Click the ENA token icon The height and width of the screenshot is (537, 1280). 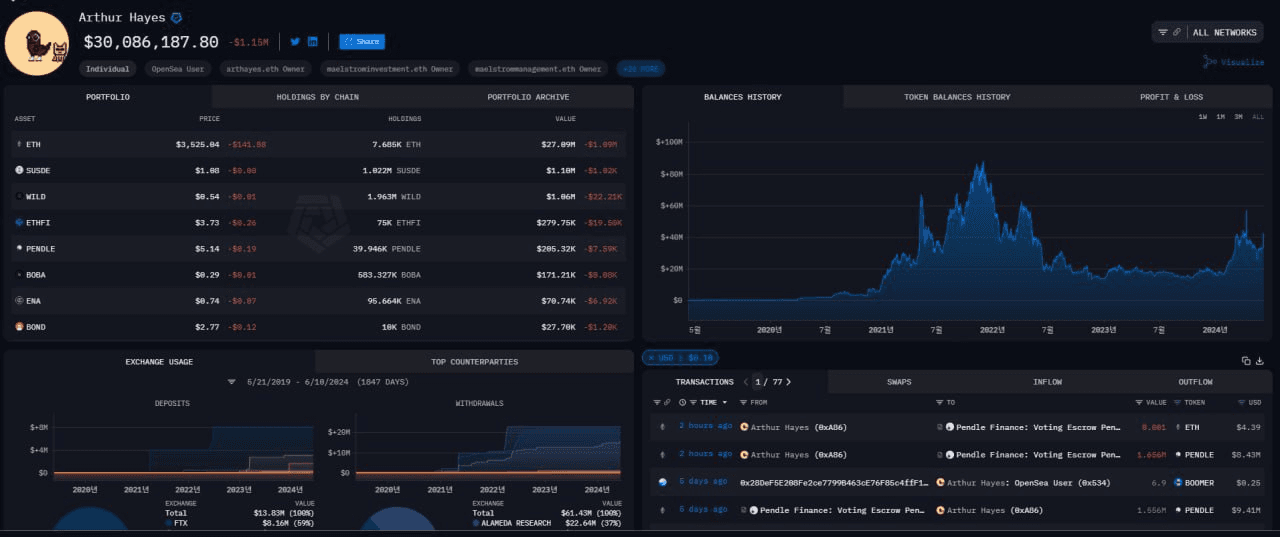[x=19, y=300]
